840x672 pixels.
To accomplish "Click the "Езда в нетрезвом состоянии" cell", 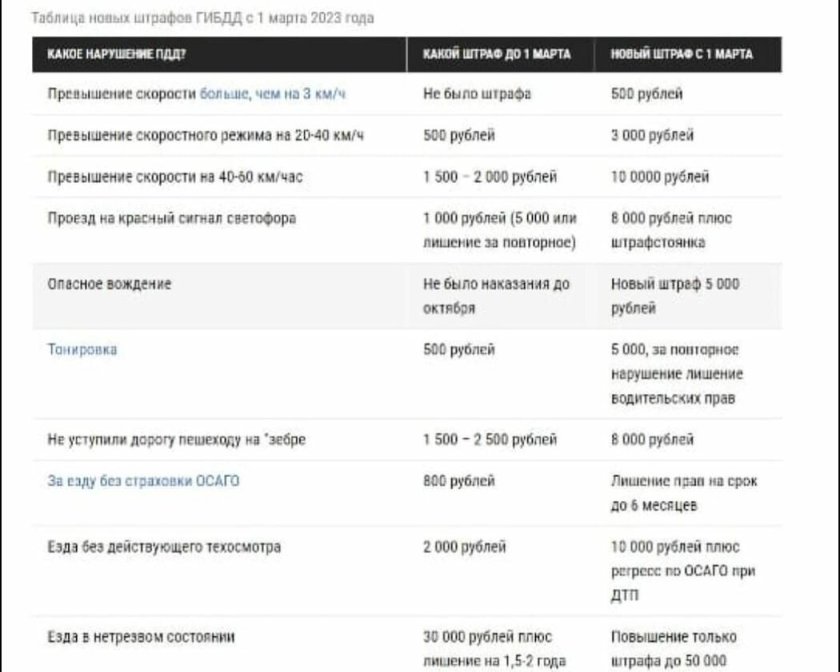I will point(141,636).
